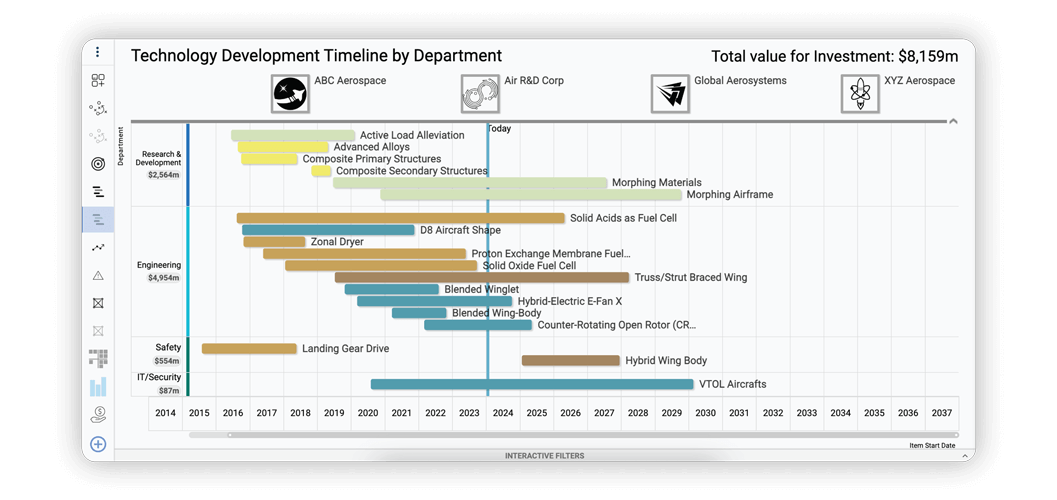Click the VTOL Aircrafts timeline bar
1057x500 pixels.
tap(531, 384)
